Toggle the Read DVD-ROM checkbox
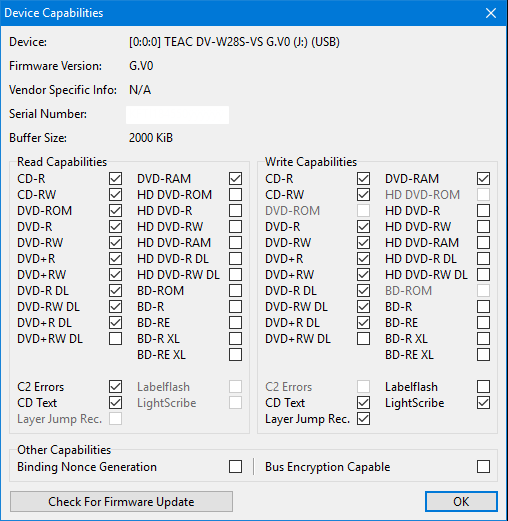This screenshot has height=521, width=508. pos(115,211)
